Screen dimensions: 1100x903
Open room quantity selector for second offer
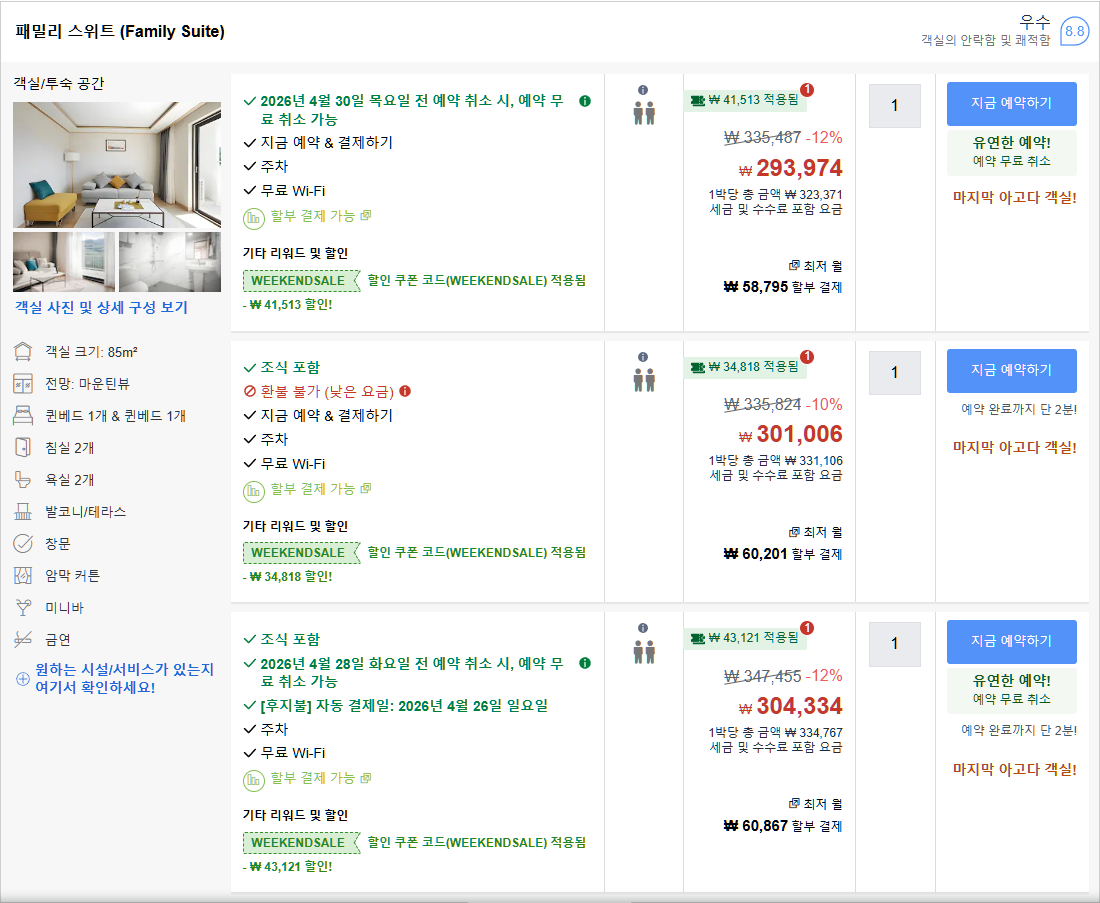(894, 372)
